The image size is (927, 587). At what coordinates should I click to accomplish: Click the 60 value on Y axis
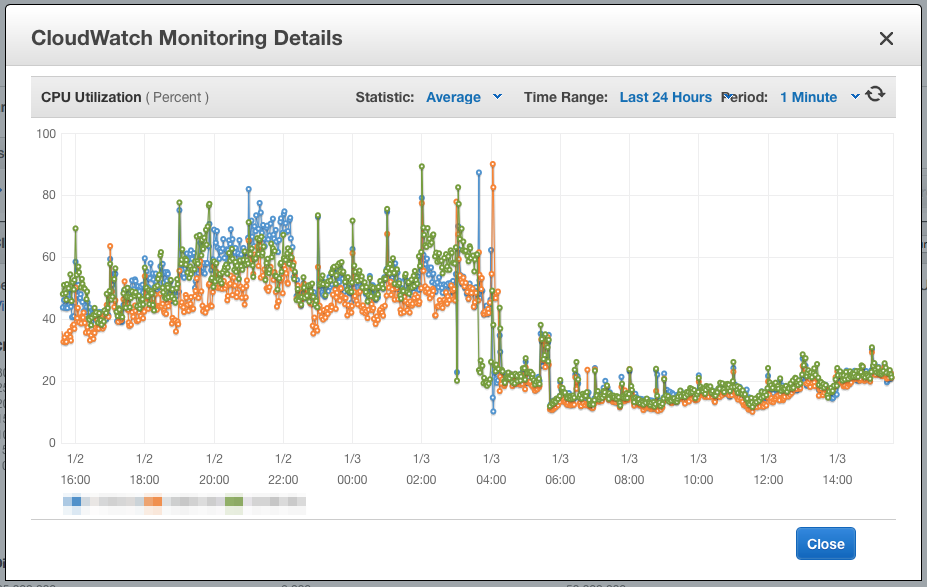49,257
